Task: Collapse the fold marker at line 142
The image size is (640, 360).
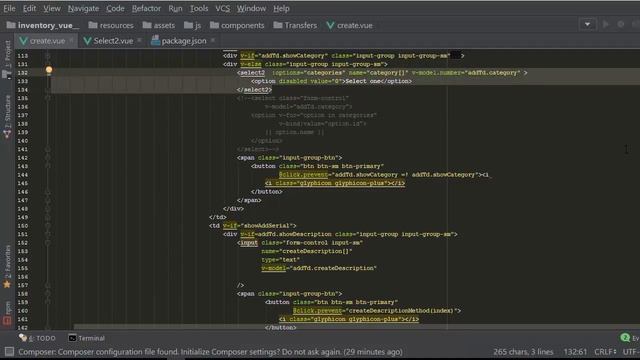Action: tap(48, 158)
